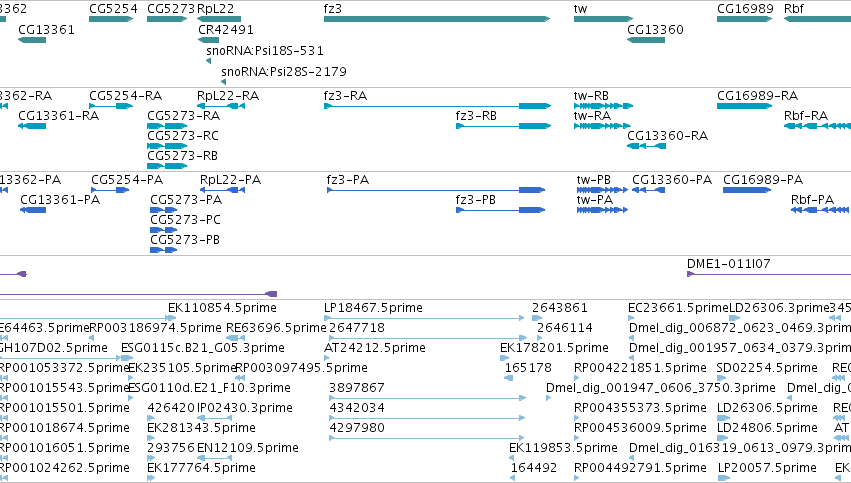This screenshot has width=851, height=483.
Task: Select the fz3 gene bar
Action: (x=437, y=19)
